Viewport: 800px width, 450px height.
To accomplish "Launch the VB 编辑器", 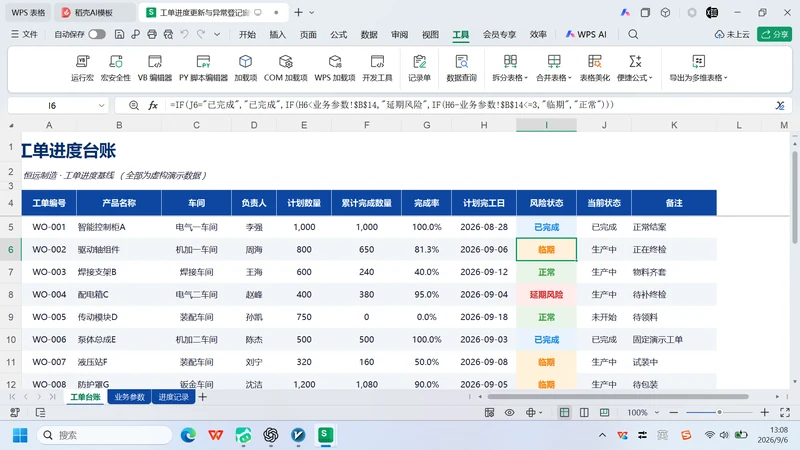I will click(x=155, y=68).
